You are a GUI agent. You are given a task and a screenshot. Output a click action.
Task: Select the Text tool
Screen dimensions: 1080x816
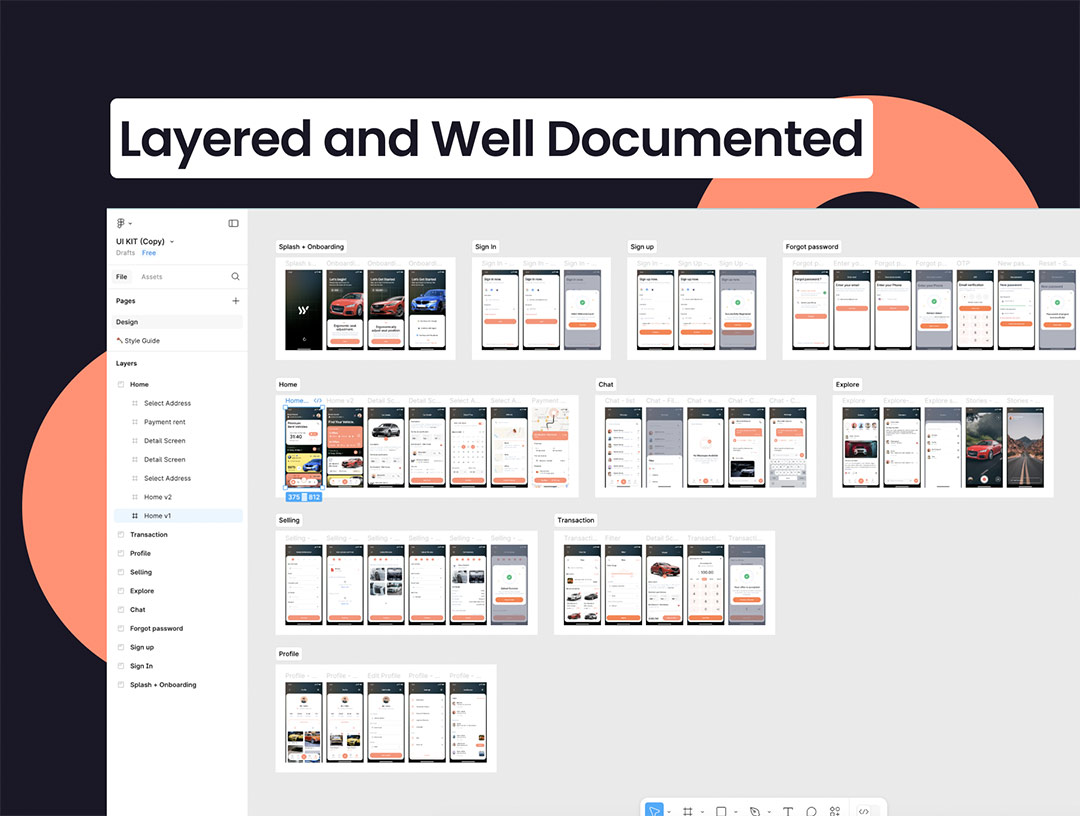coord(788,811)
